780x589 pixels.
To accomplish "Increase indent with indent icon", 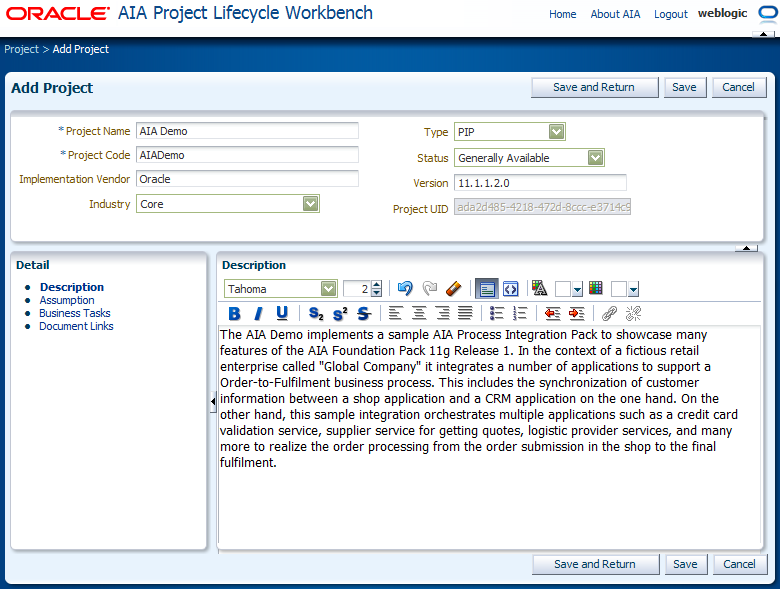I will (577, 313).
